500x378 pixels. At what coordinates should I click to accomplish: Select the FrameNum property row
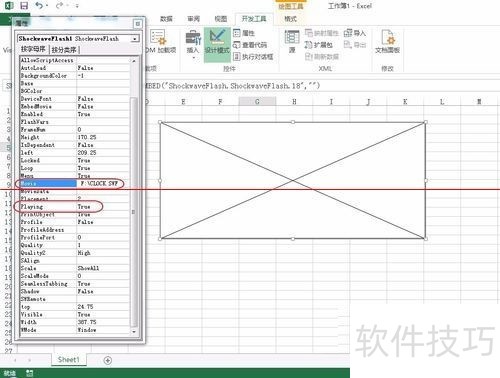pos(75,129)
